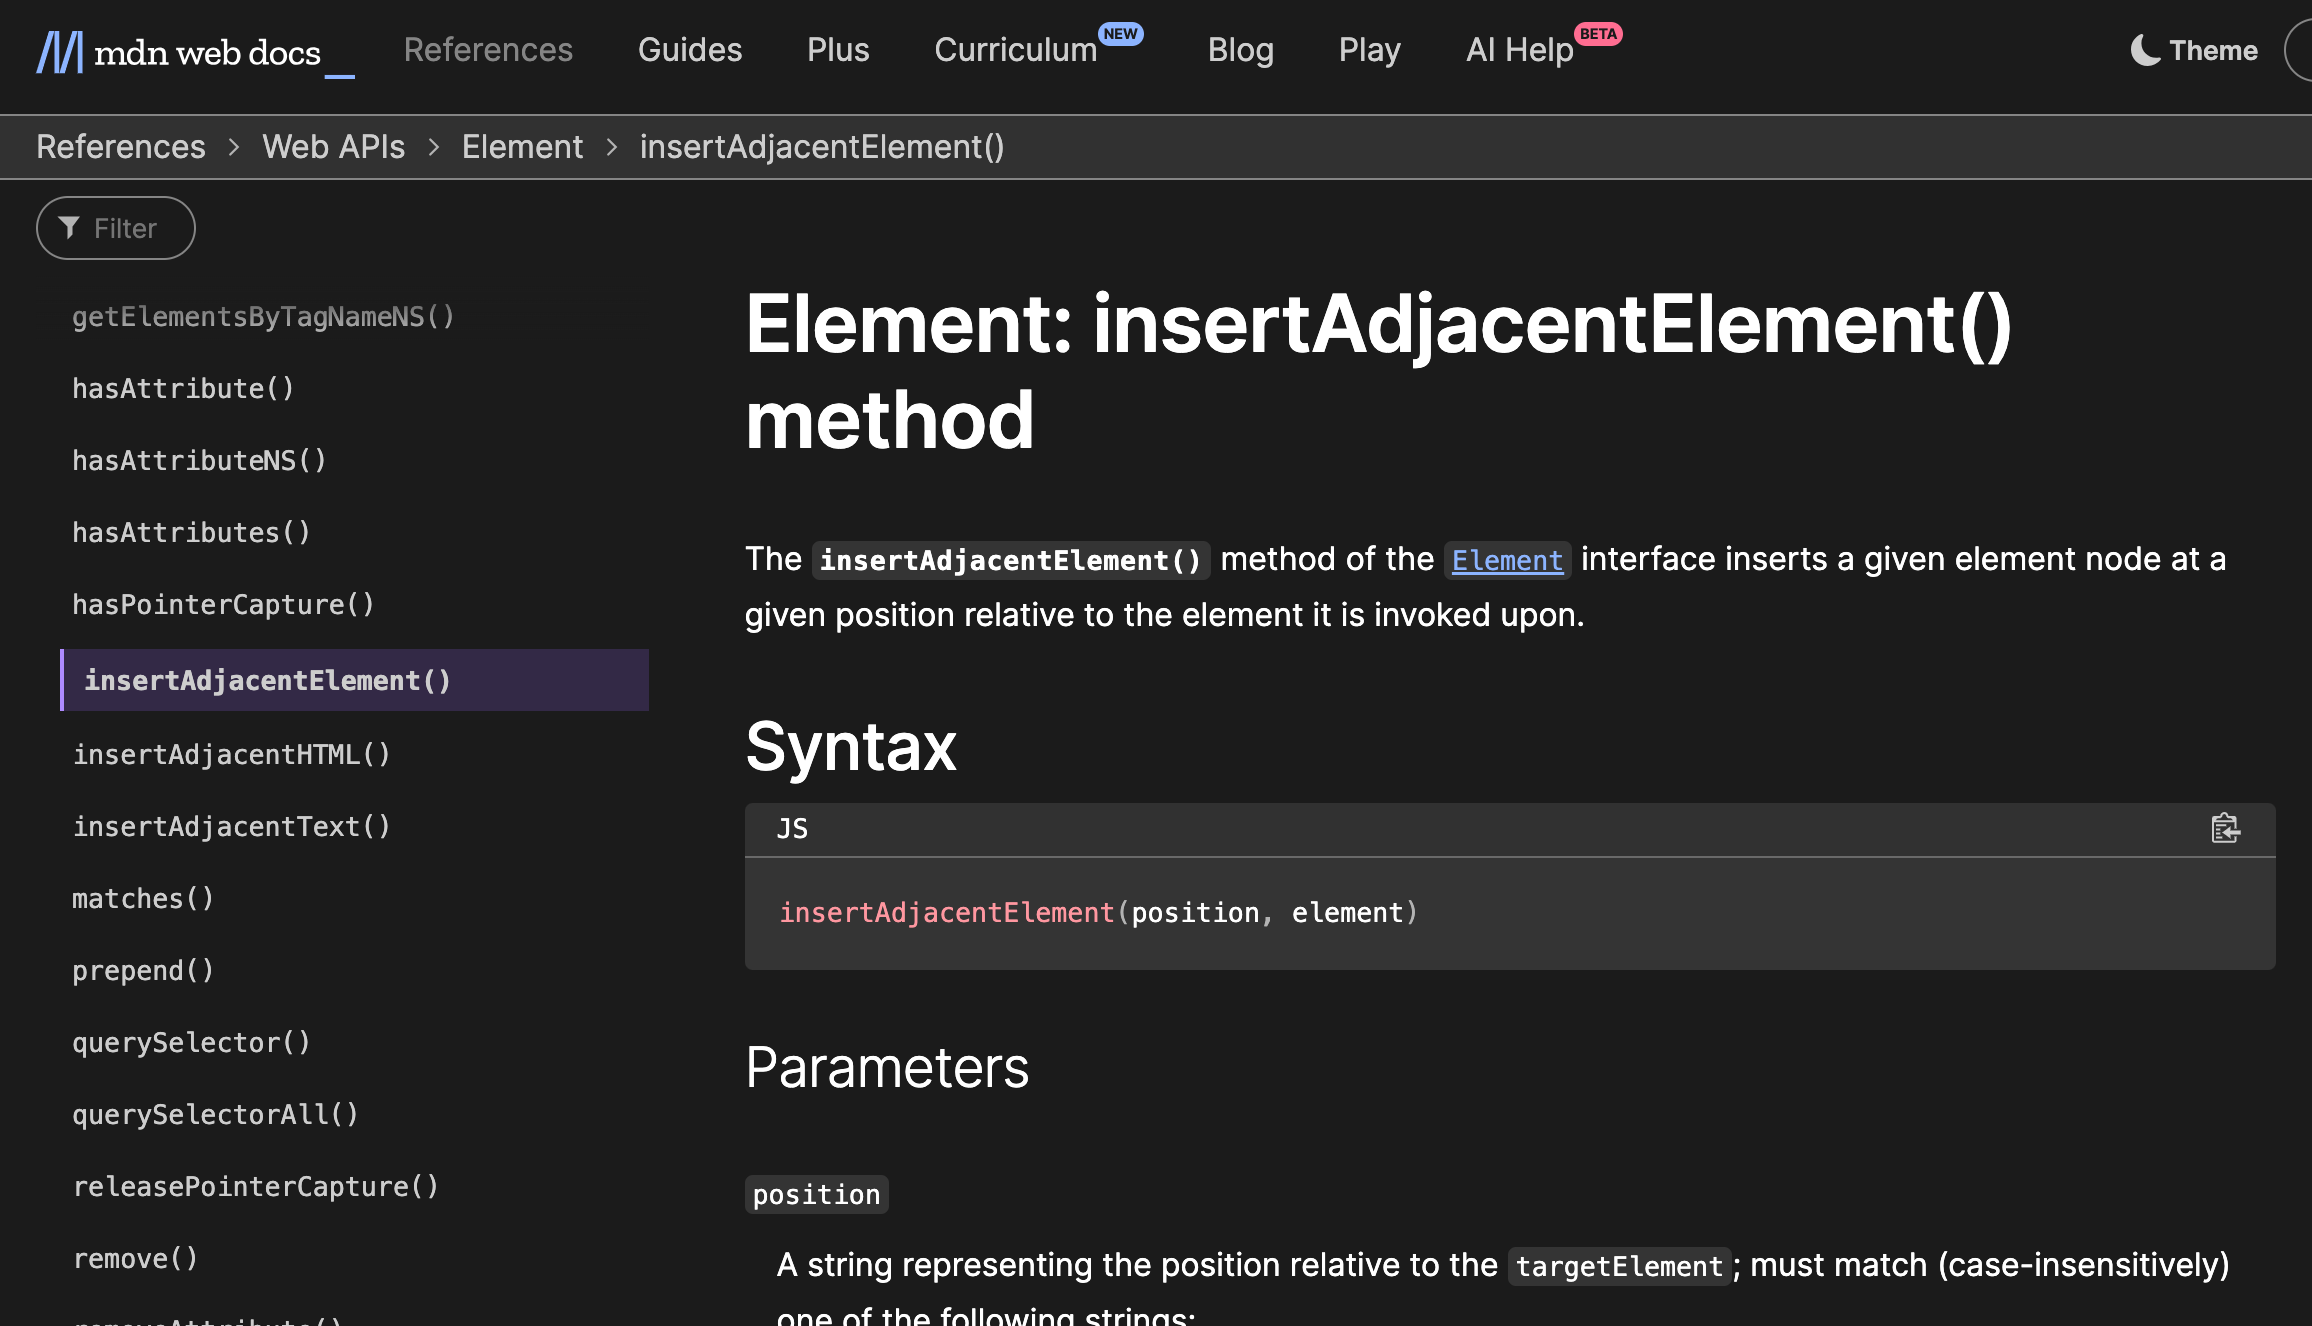This screenshot has width=2312, height=1326.
Task: Toggle the Theme switcher
Action: [x=2194, y=50]
